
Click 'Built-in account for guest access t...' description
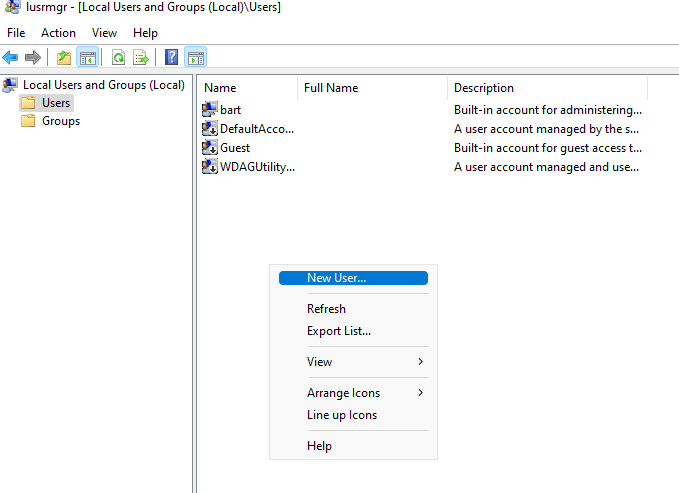tap(548, 148)
